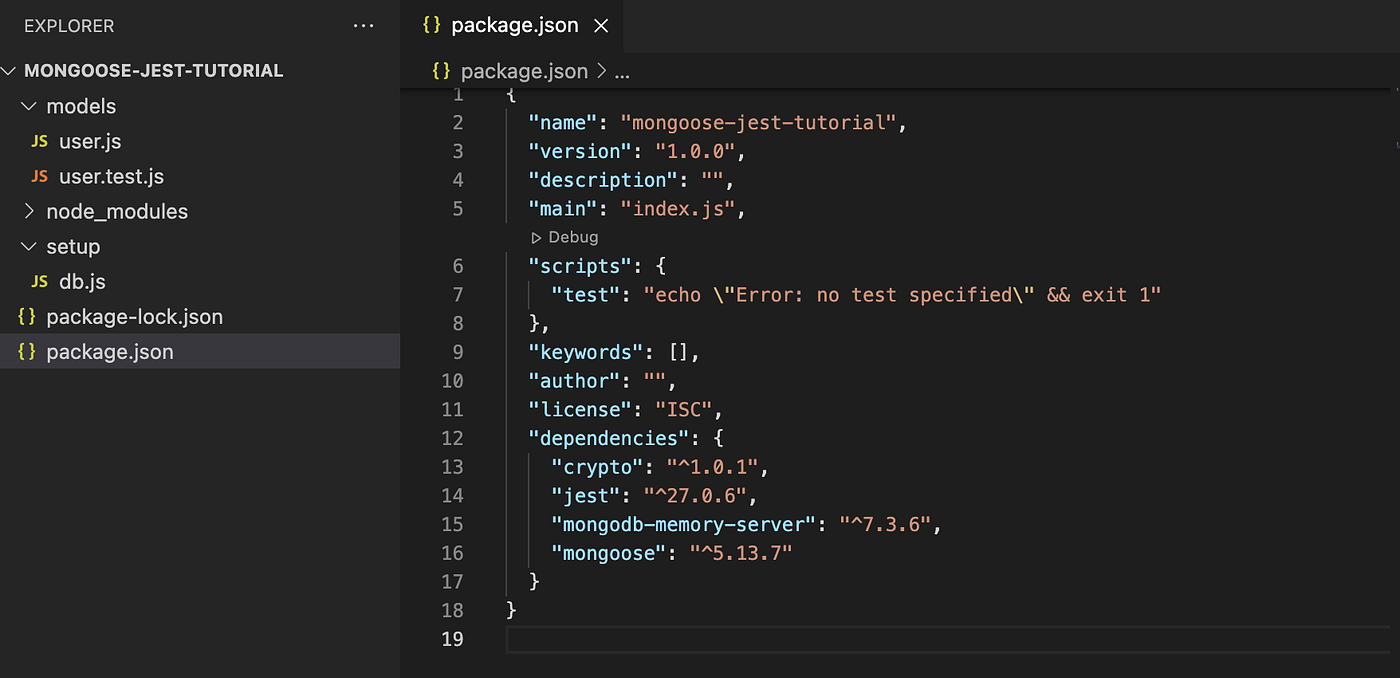This screenshot has width=1400, height=678.
Task: Open Explorer more actions ellipsis menu
Action: 363,26
